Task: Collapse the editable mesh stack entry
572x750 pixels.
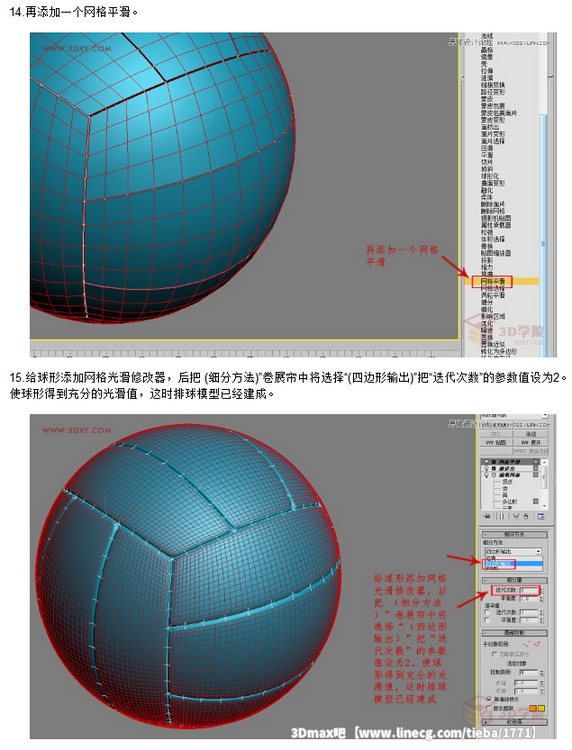Action: [x=494, y=474]
